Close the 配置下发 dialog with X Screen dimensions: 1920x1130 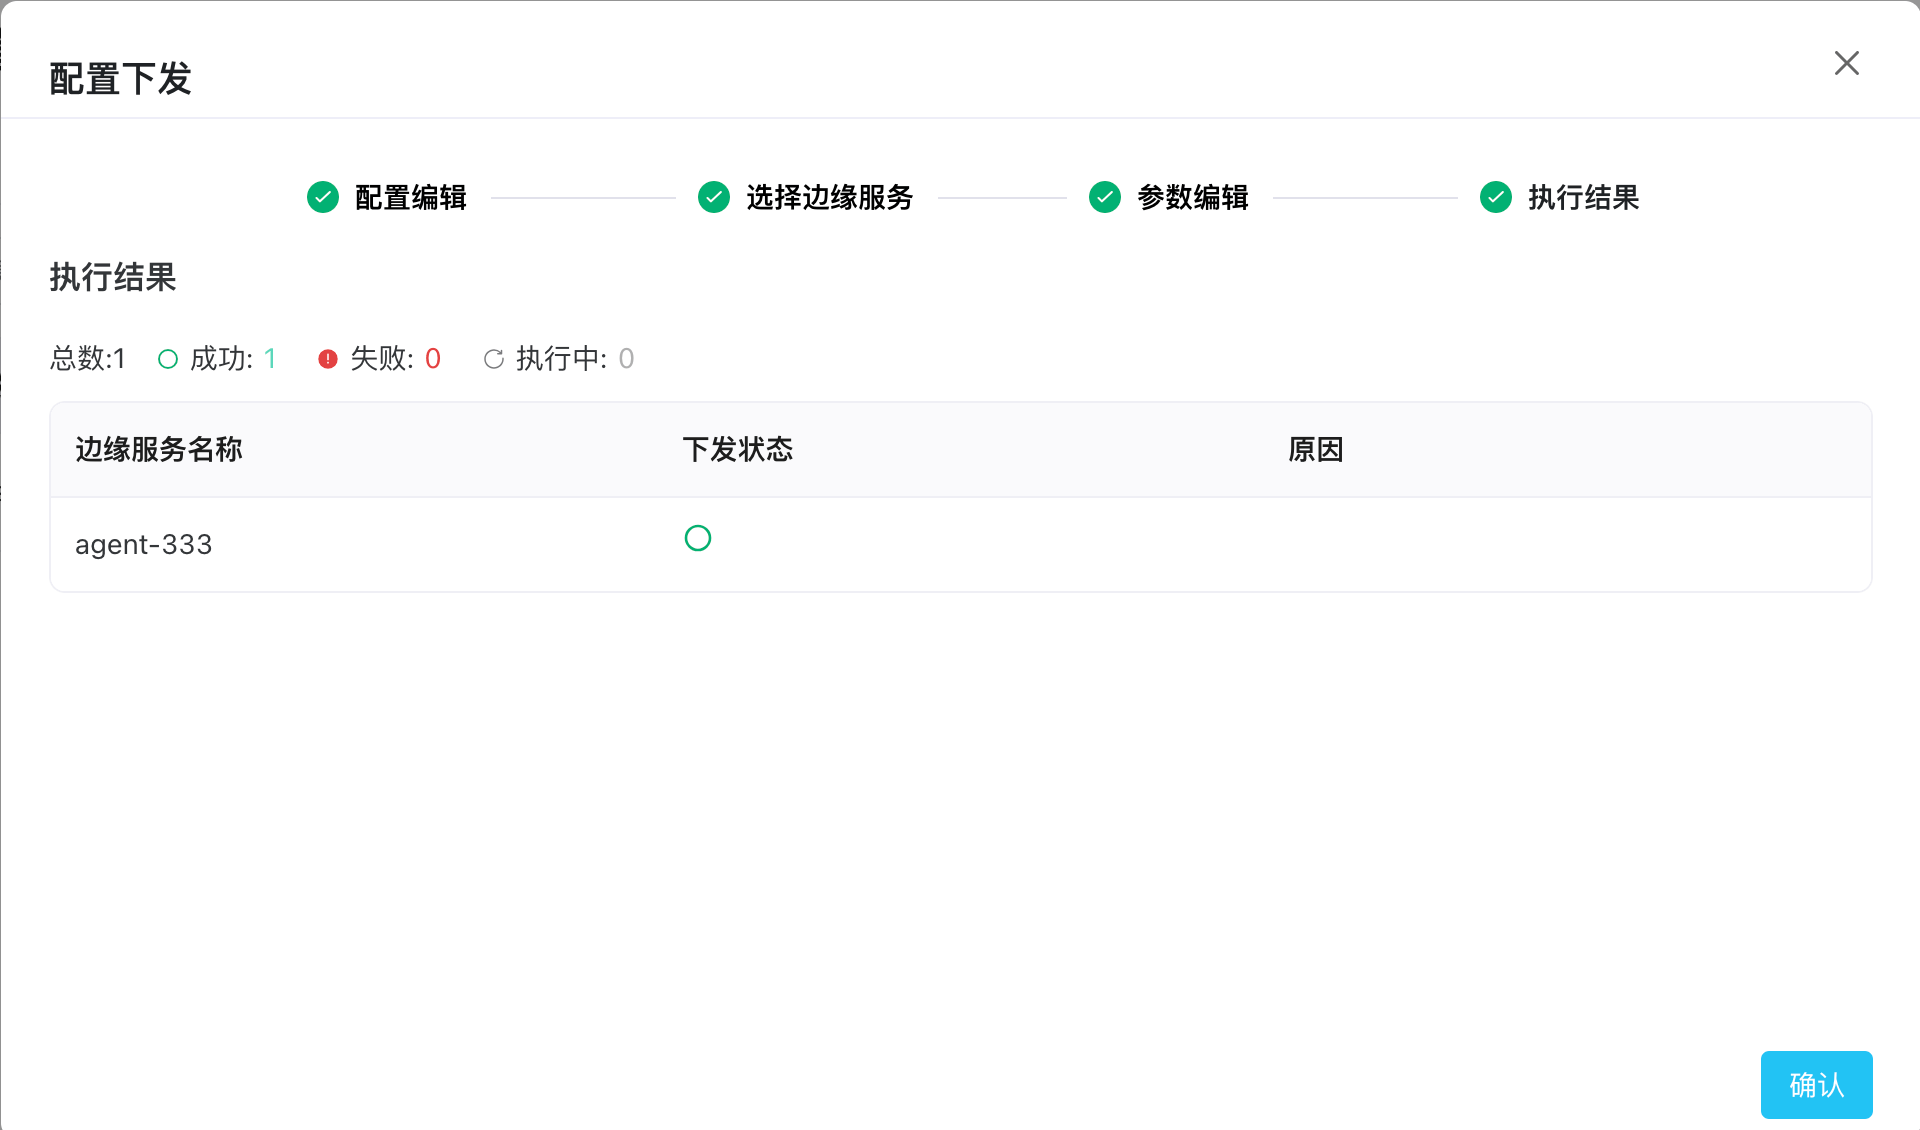click(1846, 63)
